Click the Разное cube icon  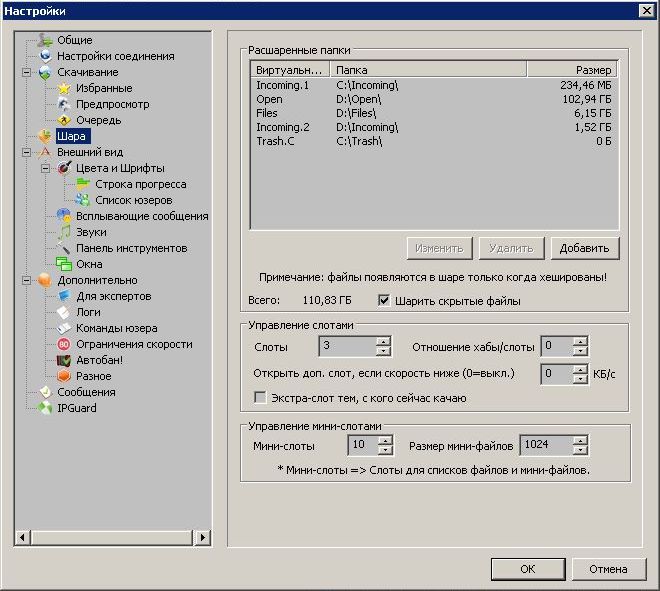coord(64,376)
